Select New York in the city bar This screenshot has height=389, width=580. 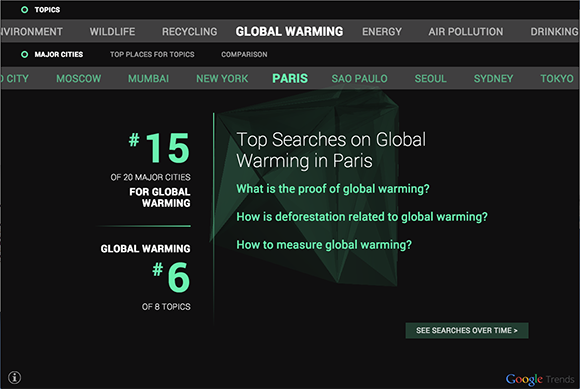pos(222,78)
